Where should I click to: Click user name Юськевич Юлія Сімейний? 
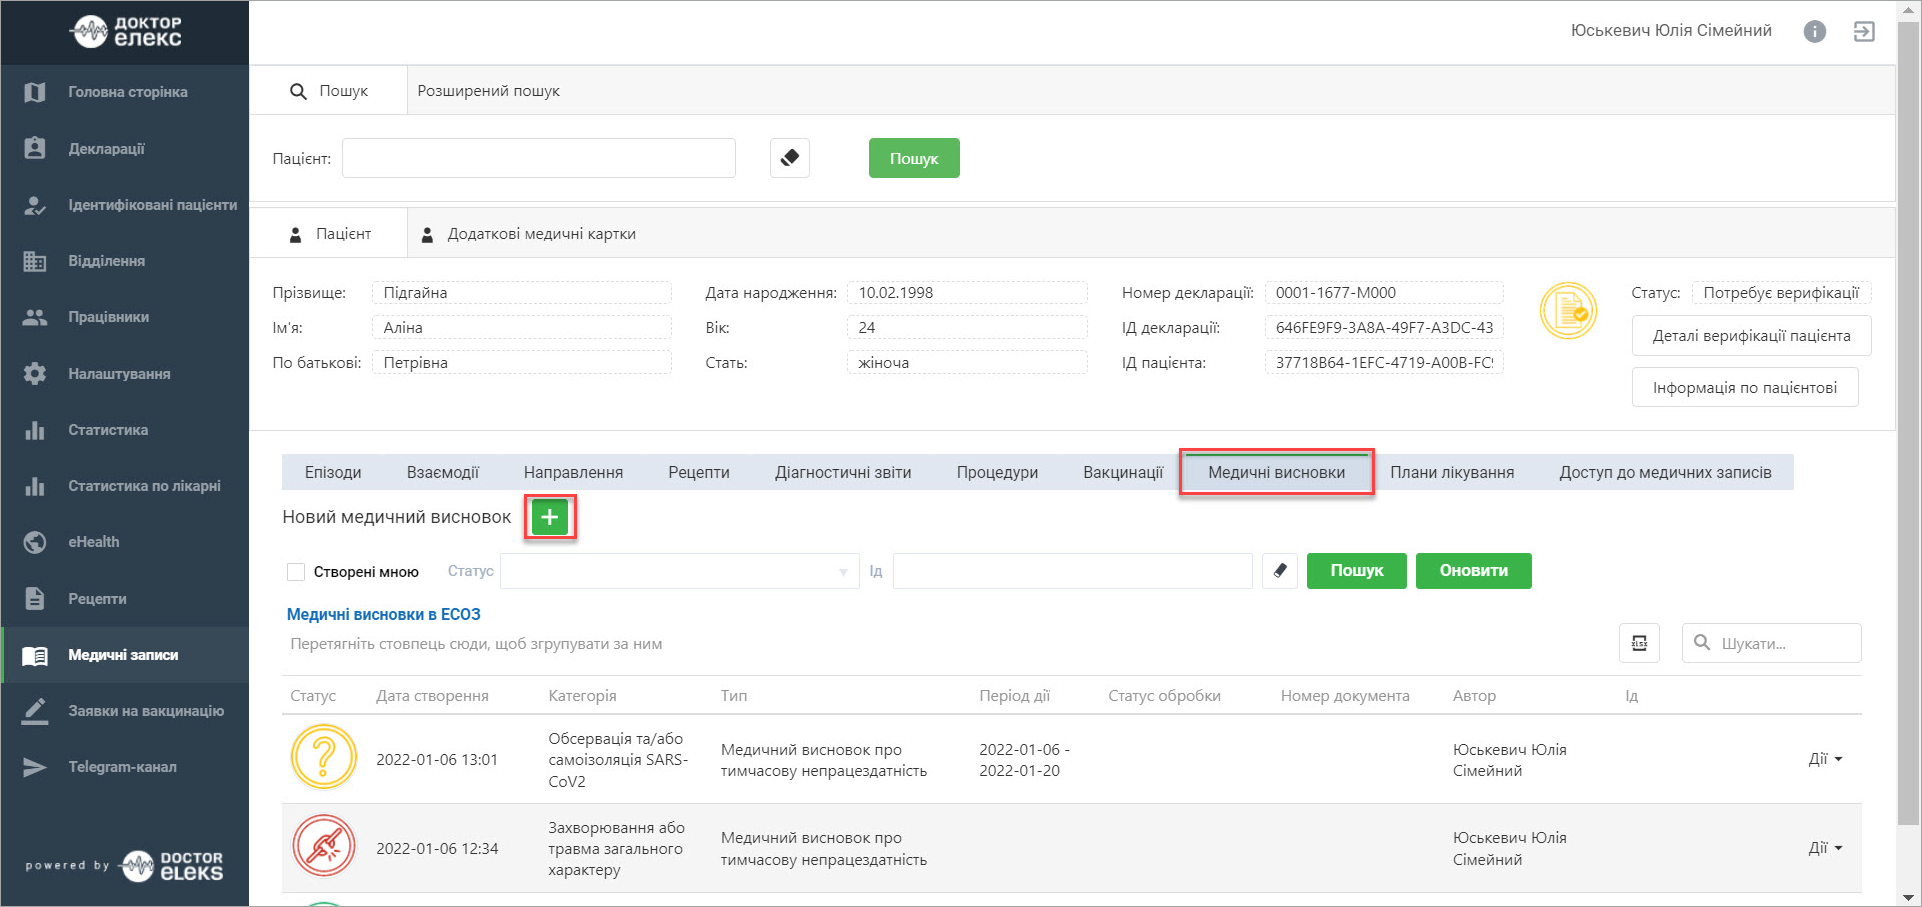[1671, 31]
